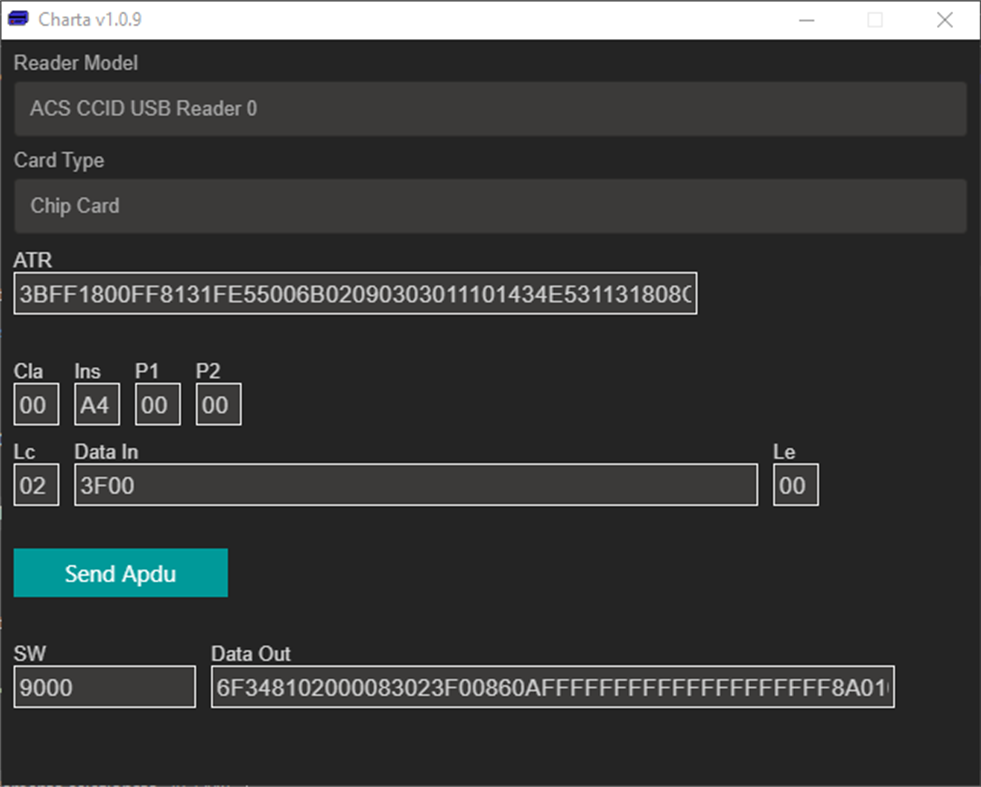Viewport: 981px width, 787px height.
Task: Click the Data Out response field
Action: tap(553, 687)
